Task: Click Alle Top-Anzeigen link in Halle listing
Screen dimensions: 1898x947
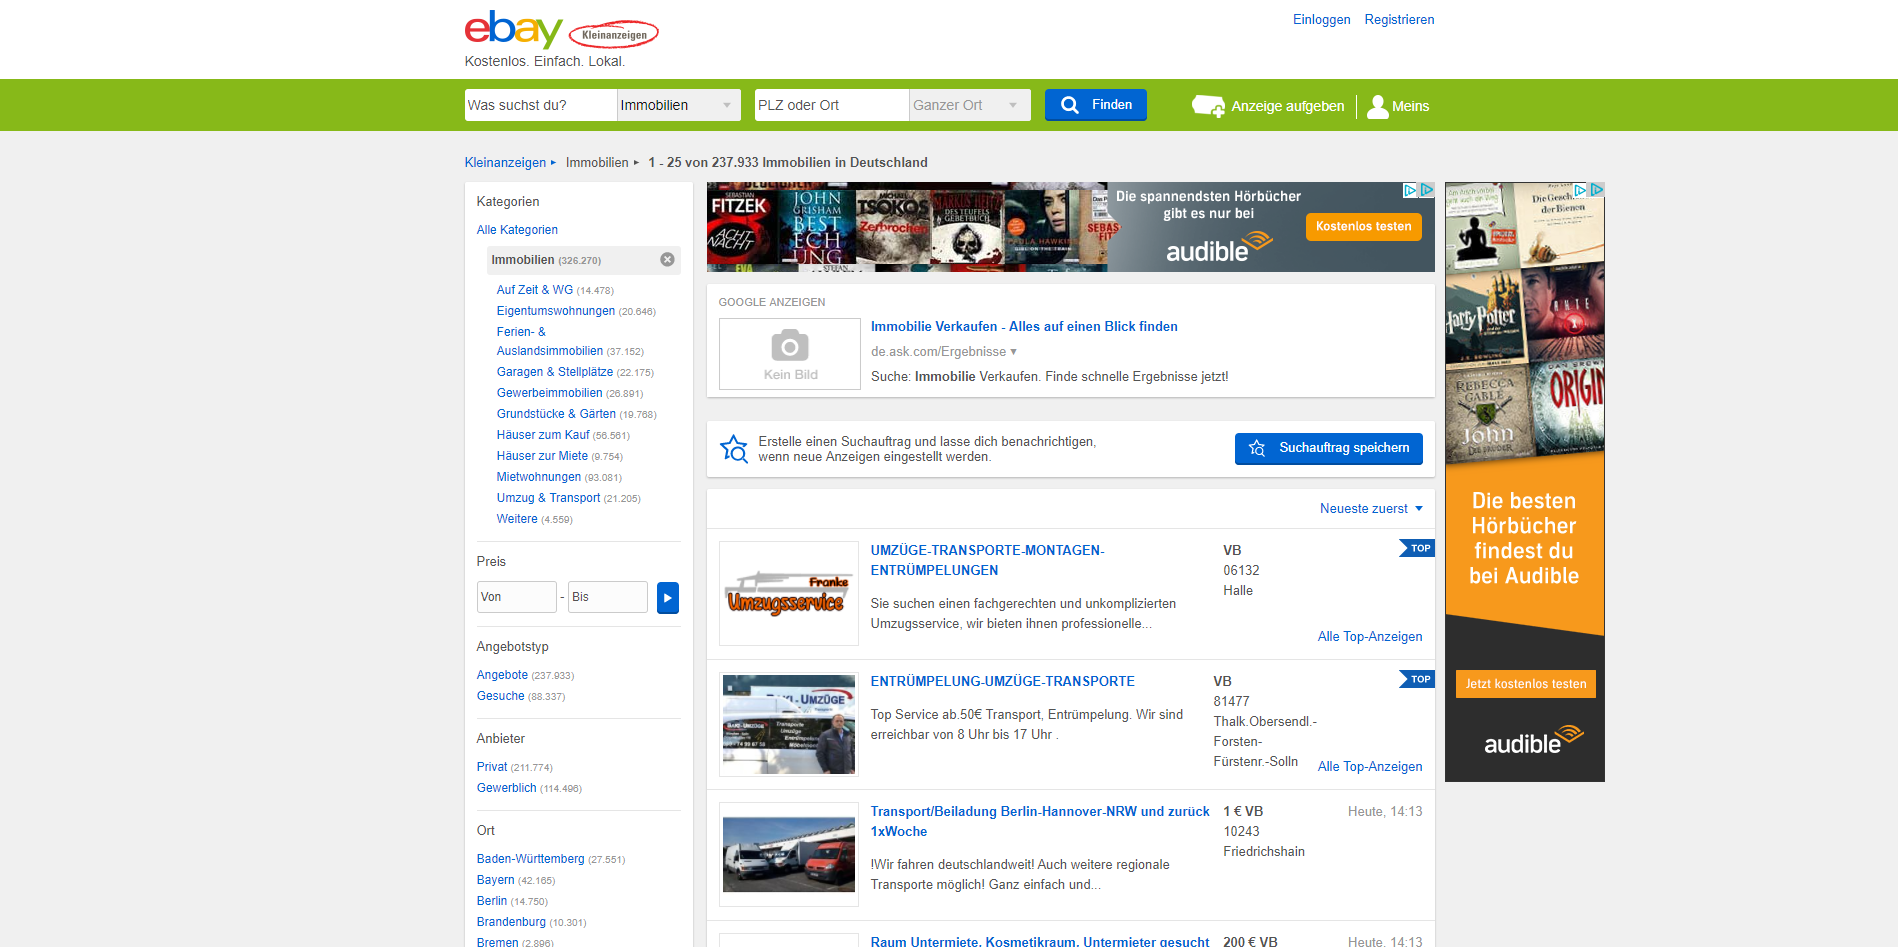Action: pos(1369,637)
